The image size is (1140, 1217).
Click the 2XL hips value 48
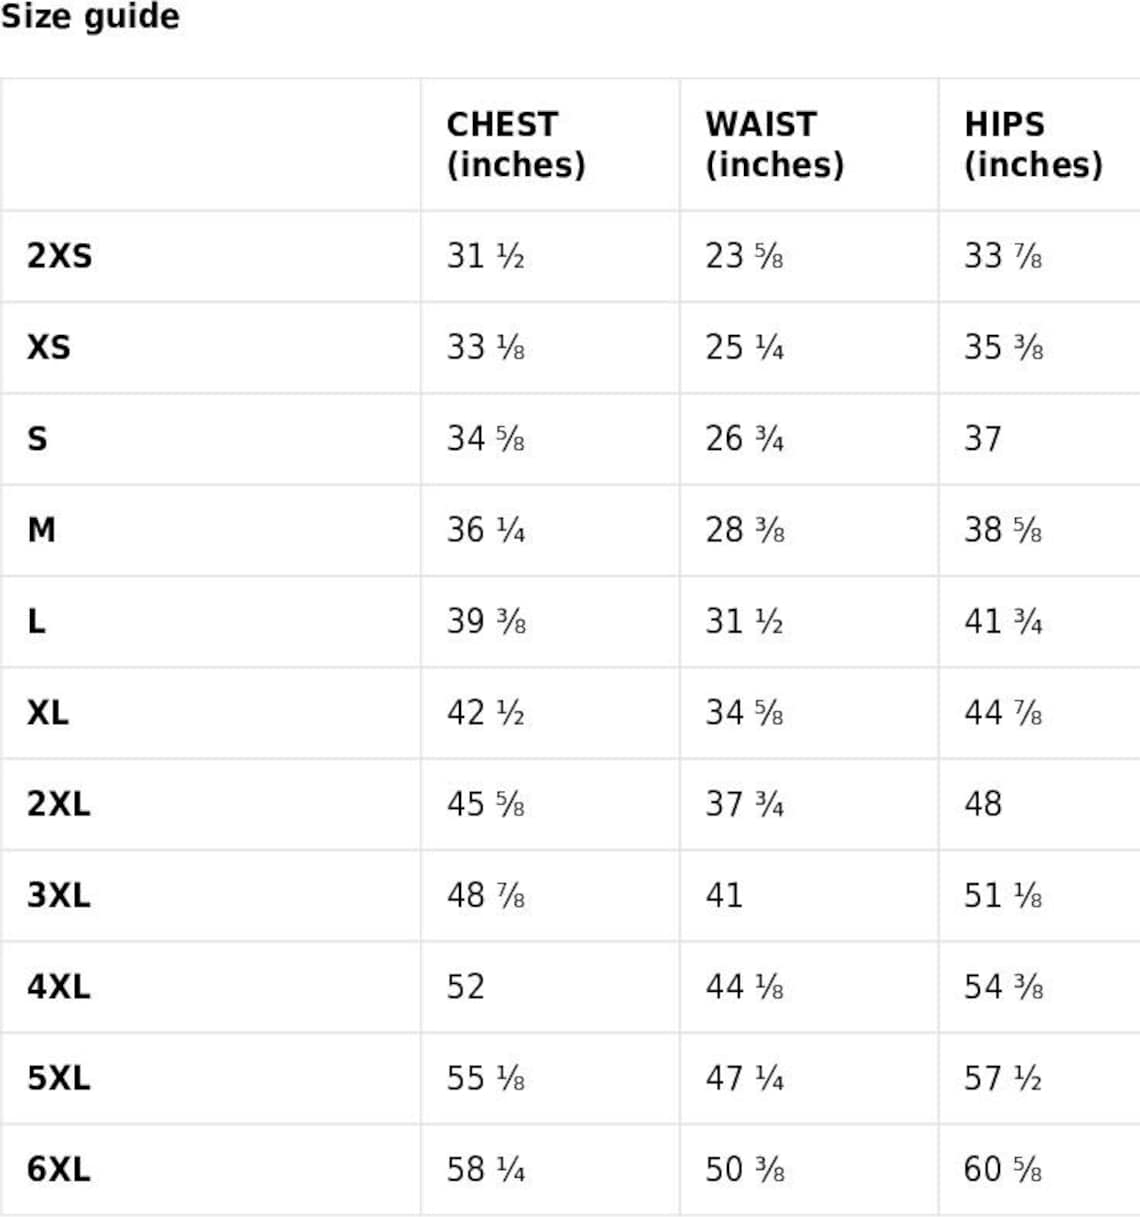tap(983, 803)
